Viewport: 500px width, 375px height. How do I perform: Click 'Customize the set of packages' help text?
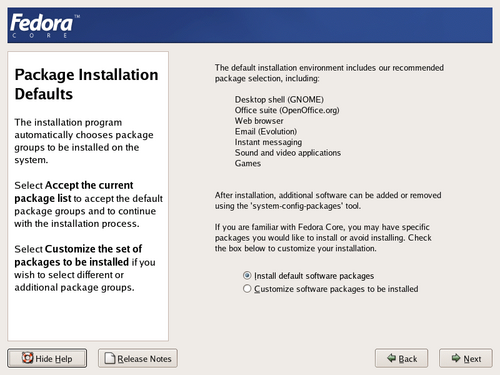click(78, 255)
